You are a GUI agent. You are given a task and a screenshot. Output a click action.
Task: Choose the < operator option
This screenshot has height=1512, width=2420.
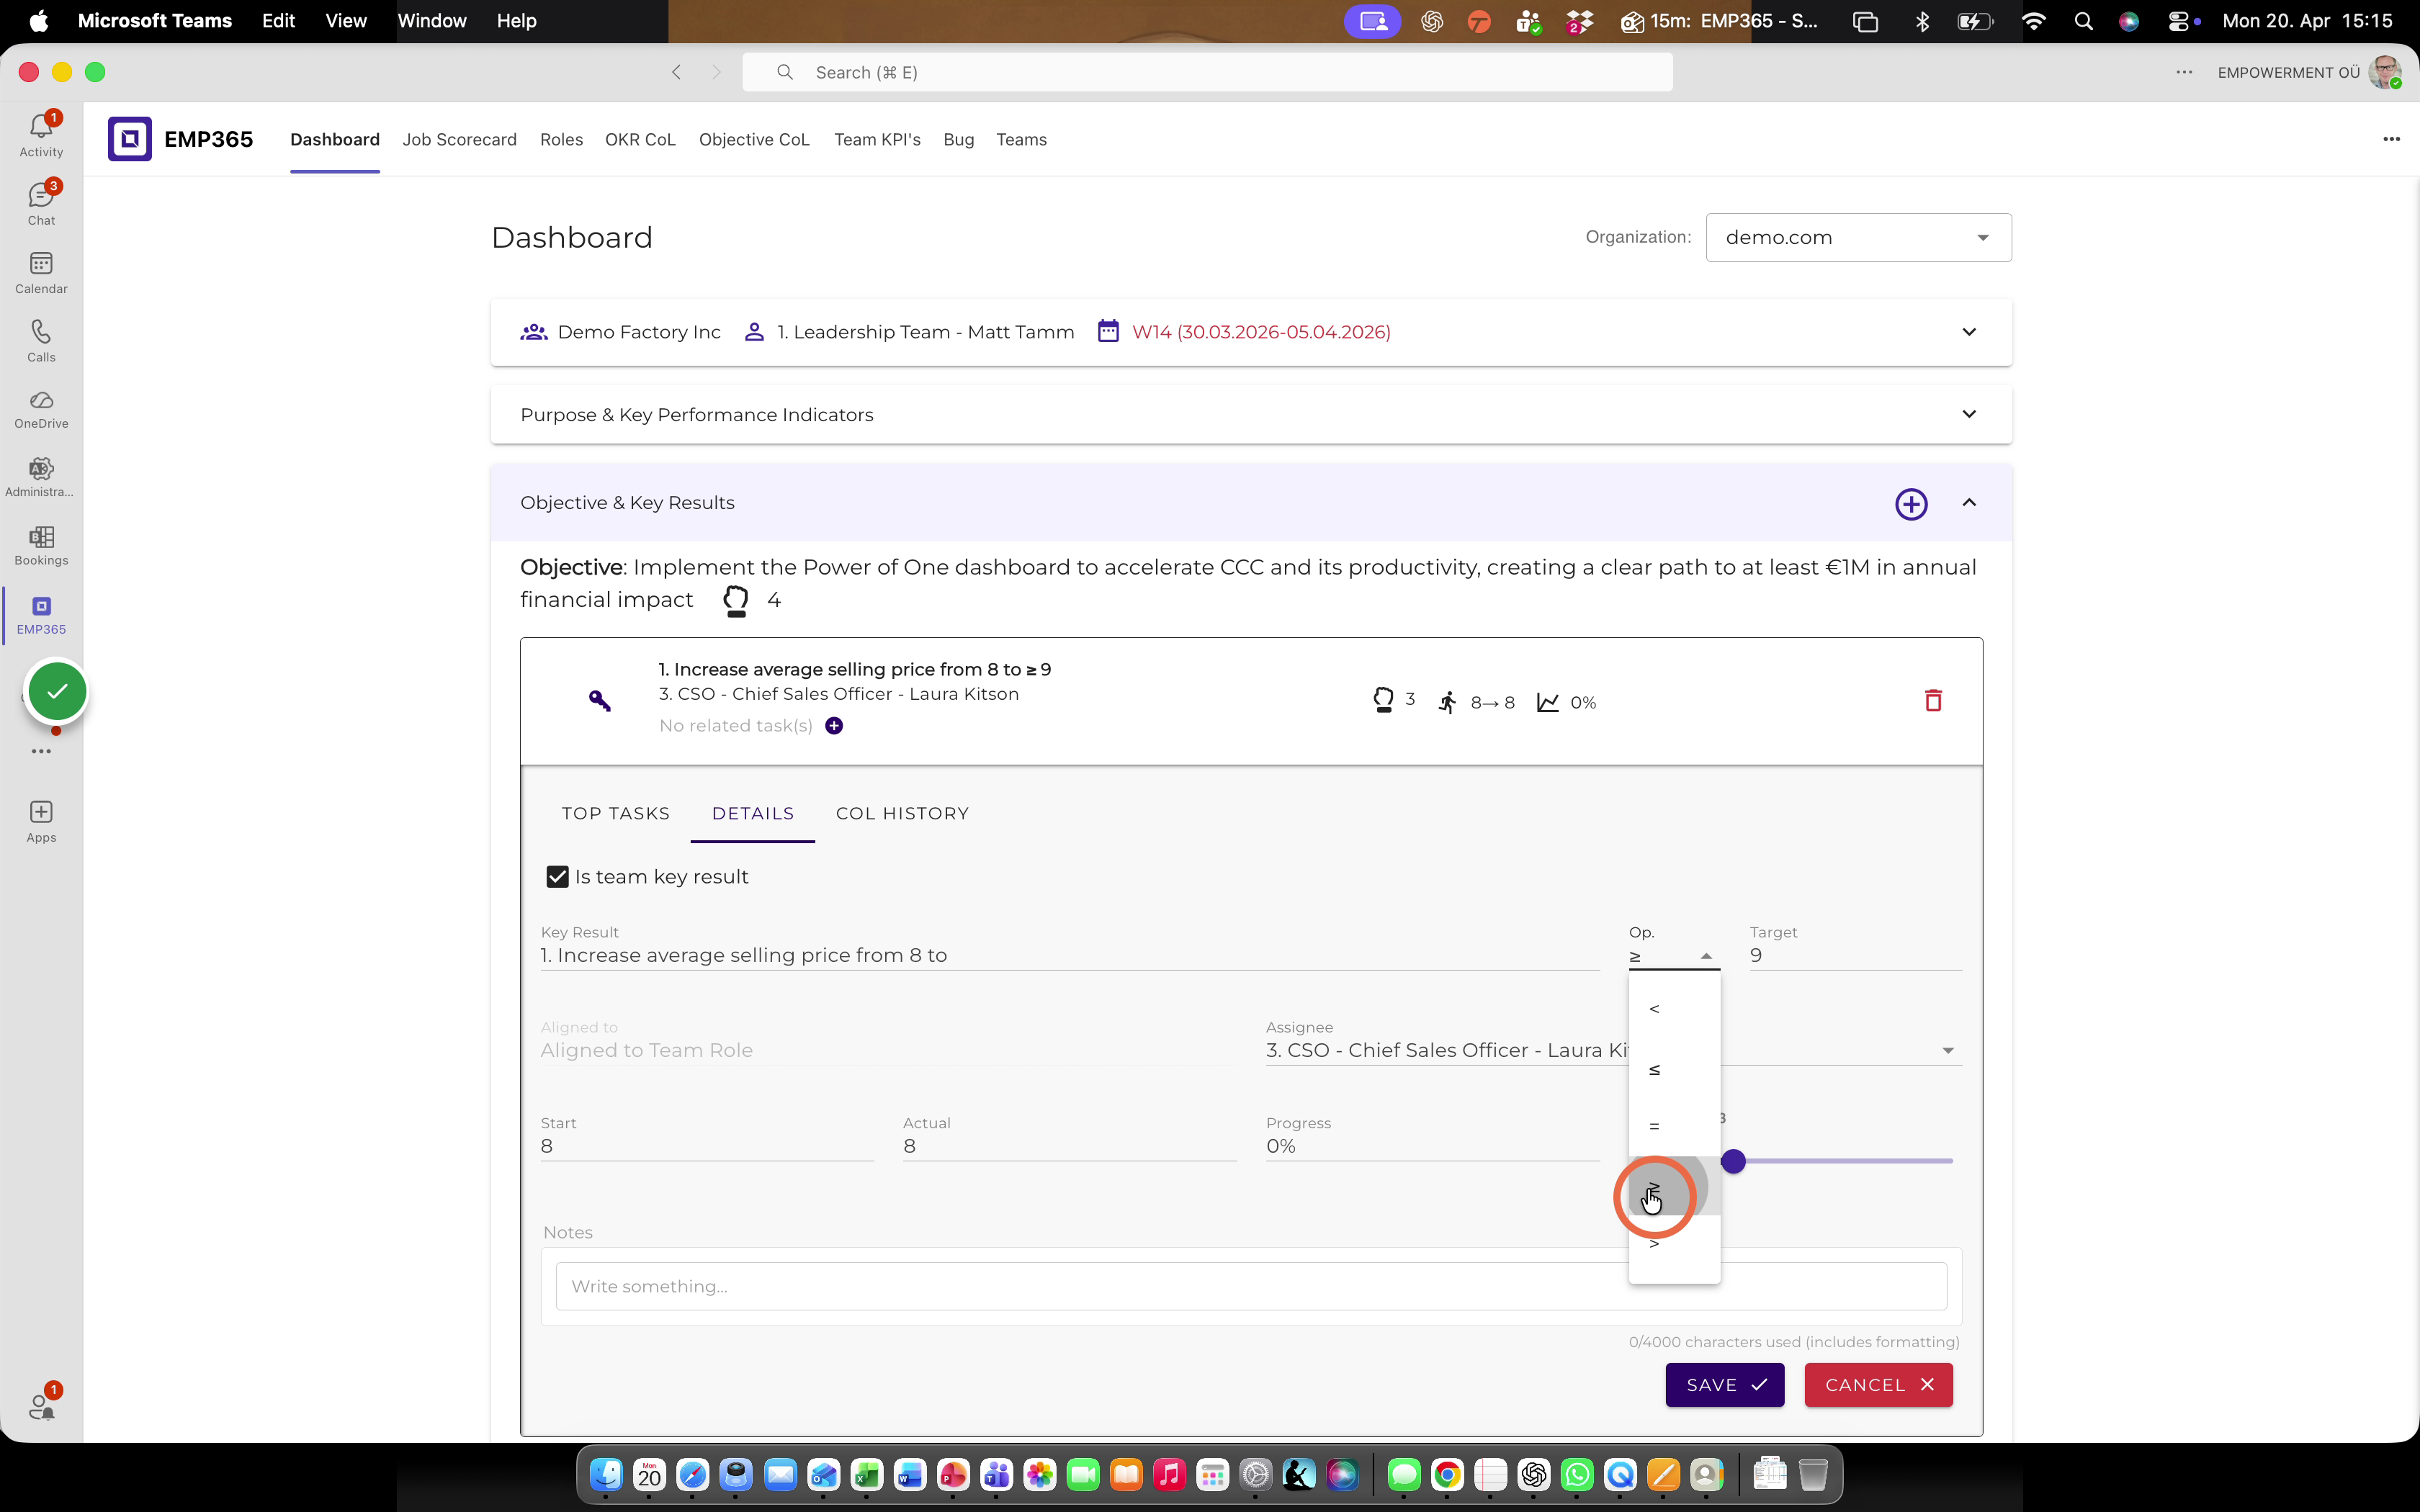1674,1009
